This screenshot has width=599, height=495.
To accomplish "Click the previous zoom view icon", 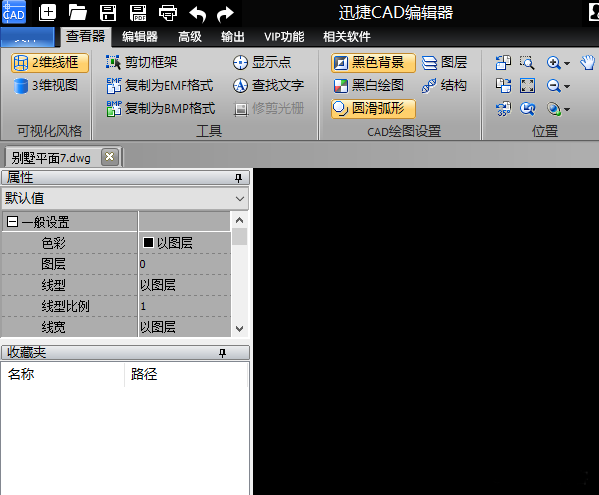I will [x=527, y=109].
